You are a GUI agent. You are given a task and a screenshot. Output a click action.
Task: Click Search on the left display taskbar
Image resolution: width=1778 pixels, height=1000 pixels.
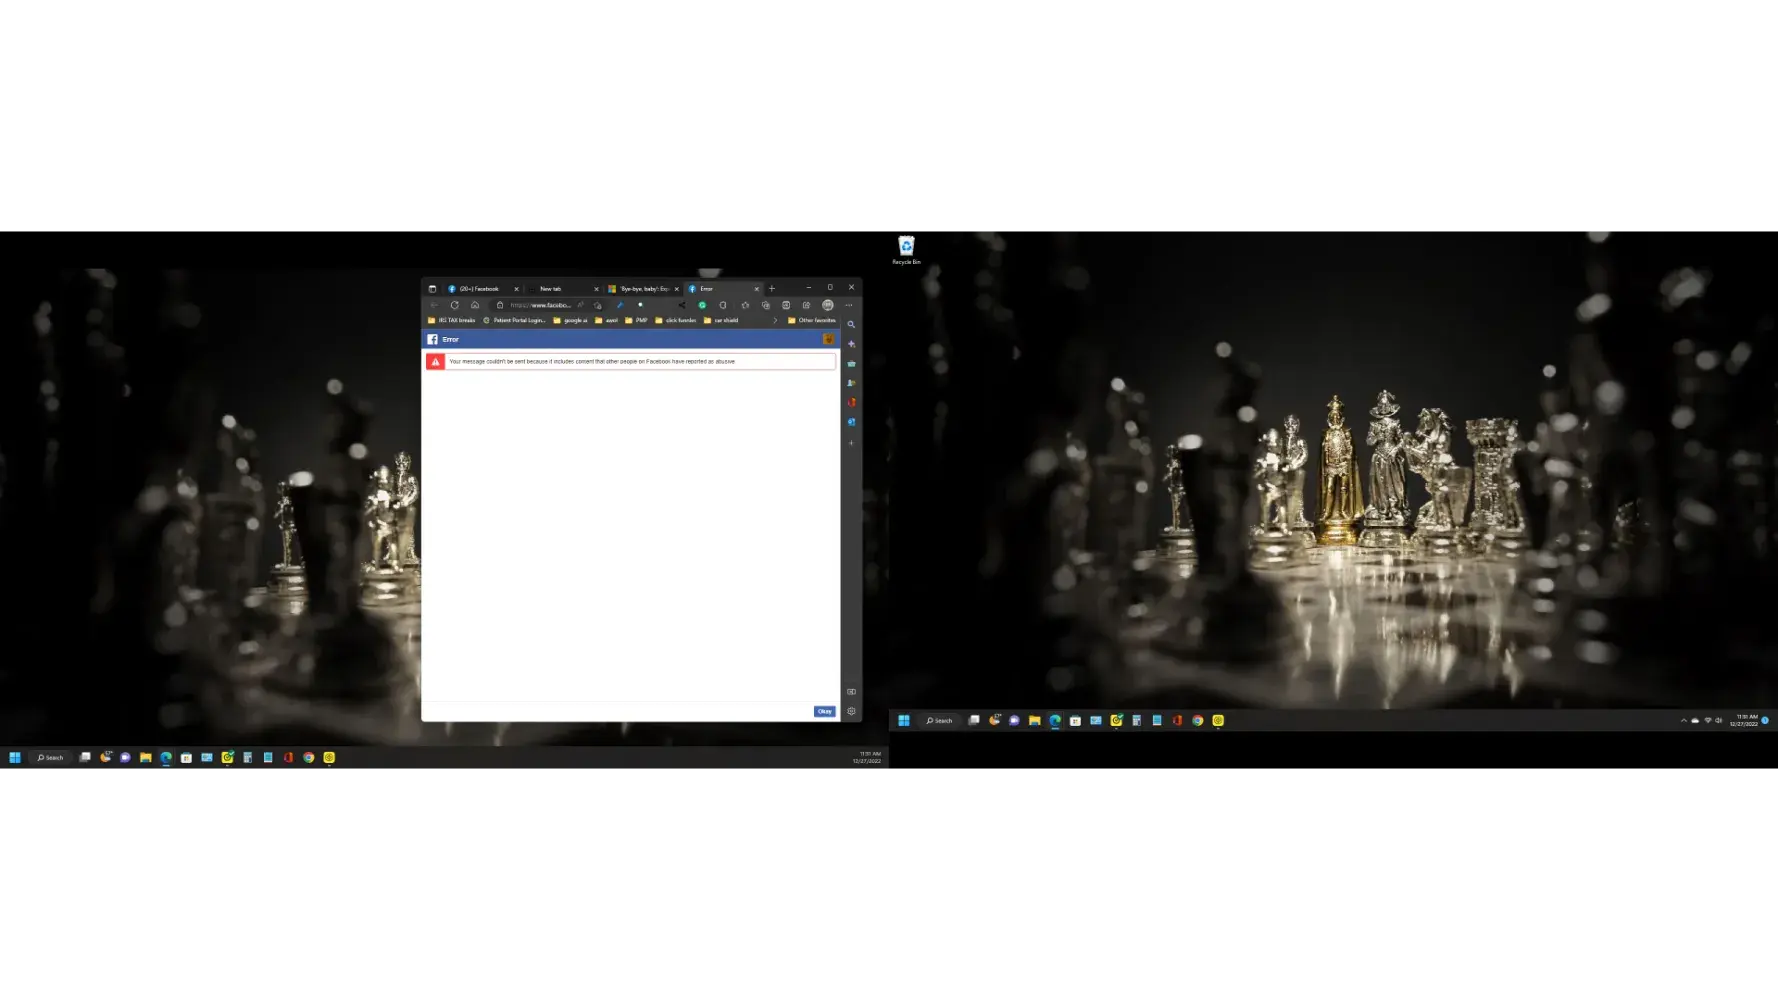coord(50,757)
